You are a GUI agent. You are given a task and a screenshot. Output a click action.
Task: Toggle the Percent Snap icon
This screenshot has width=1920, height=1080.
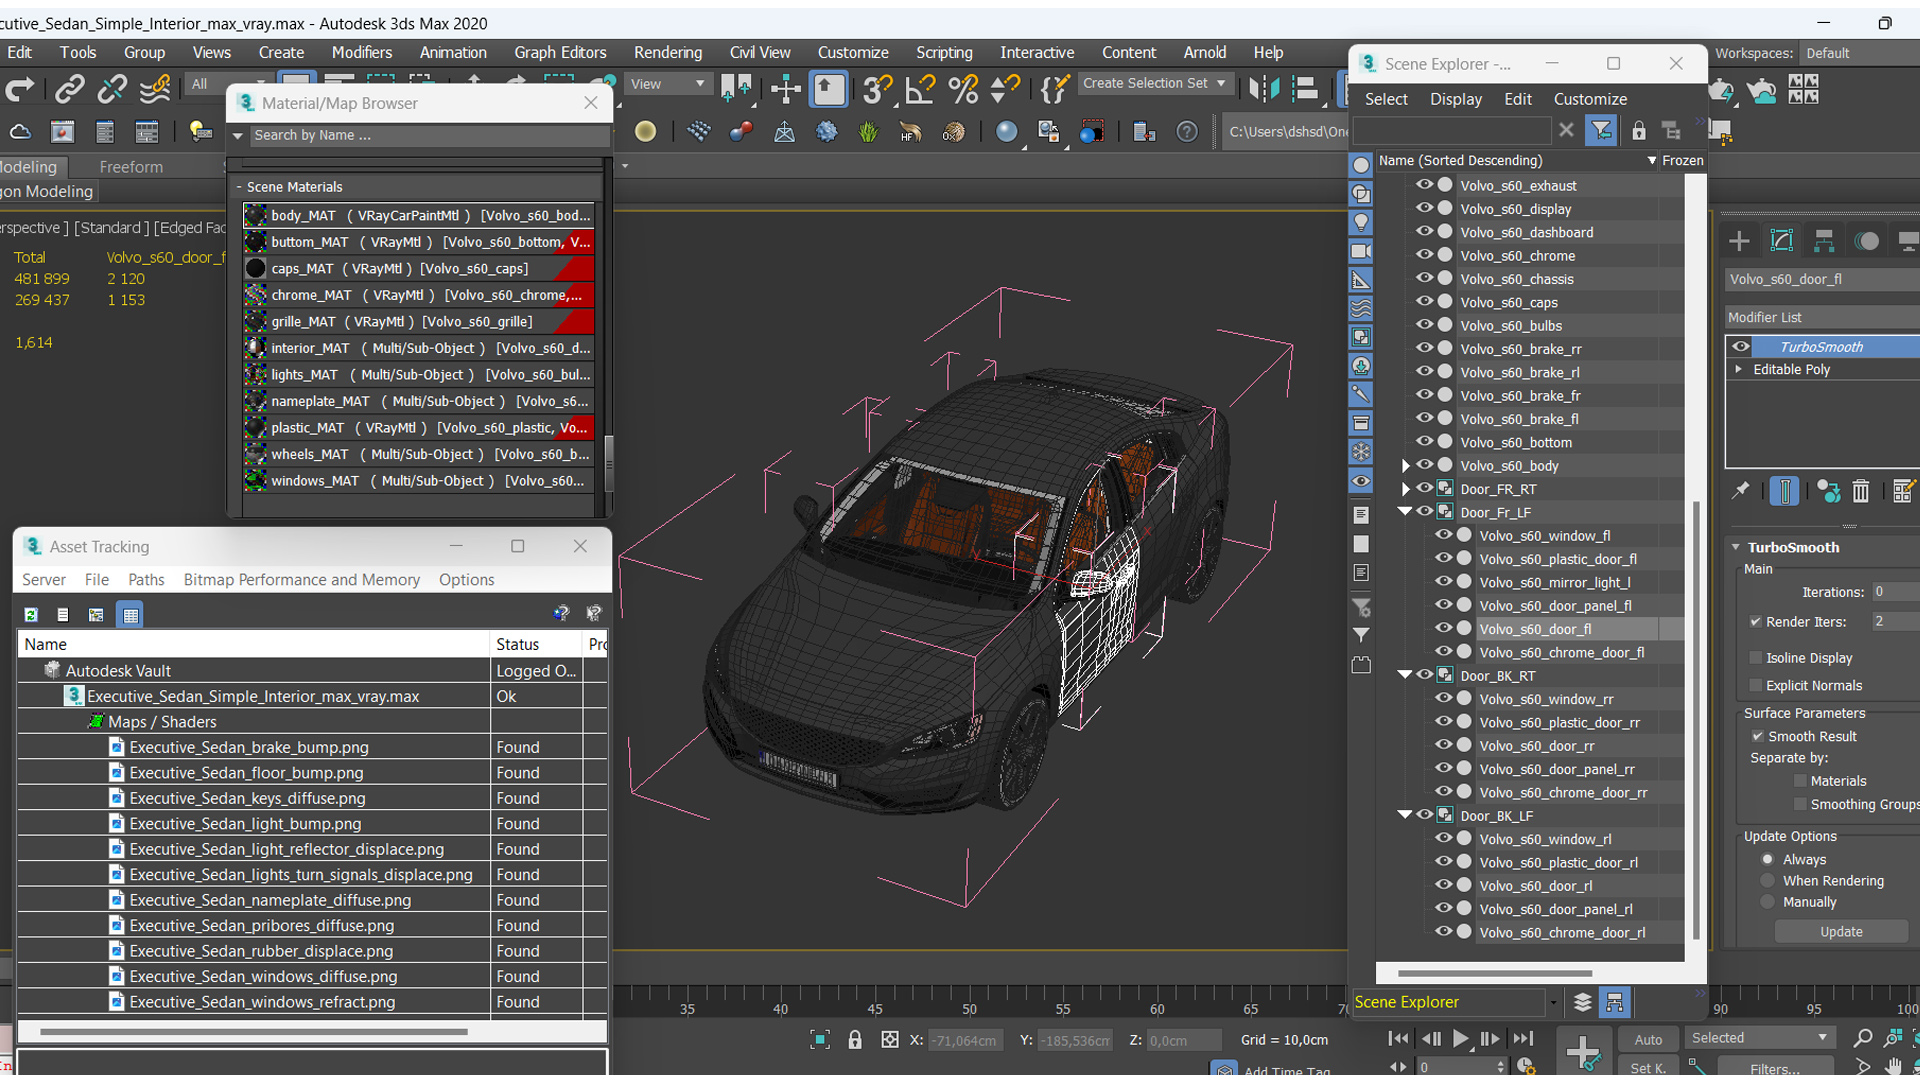(963, 90)
